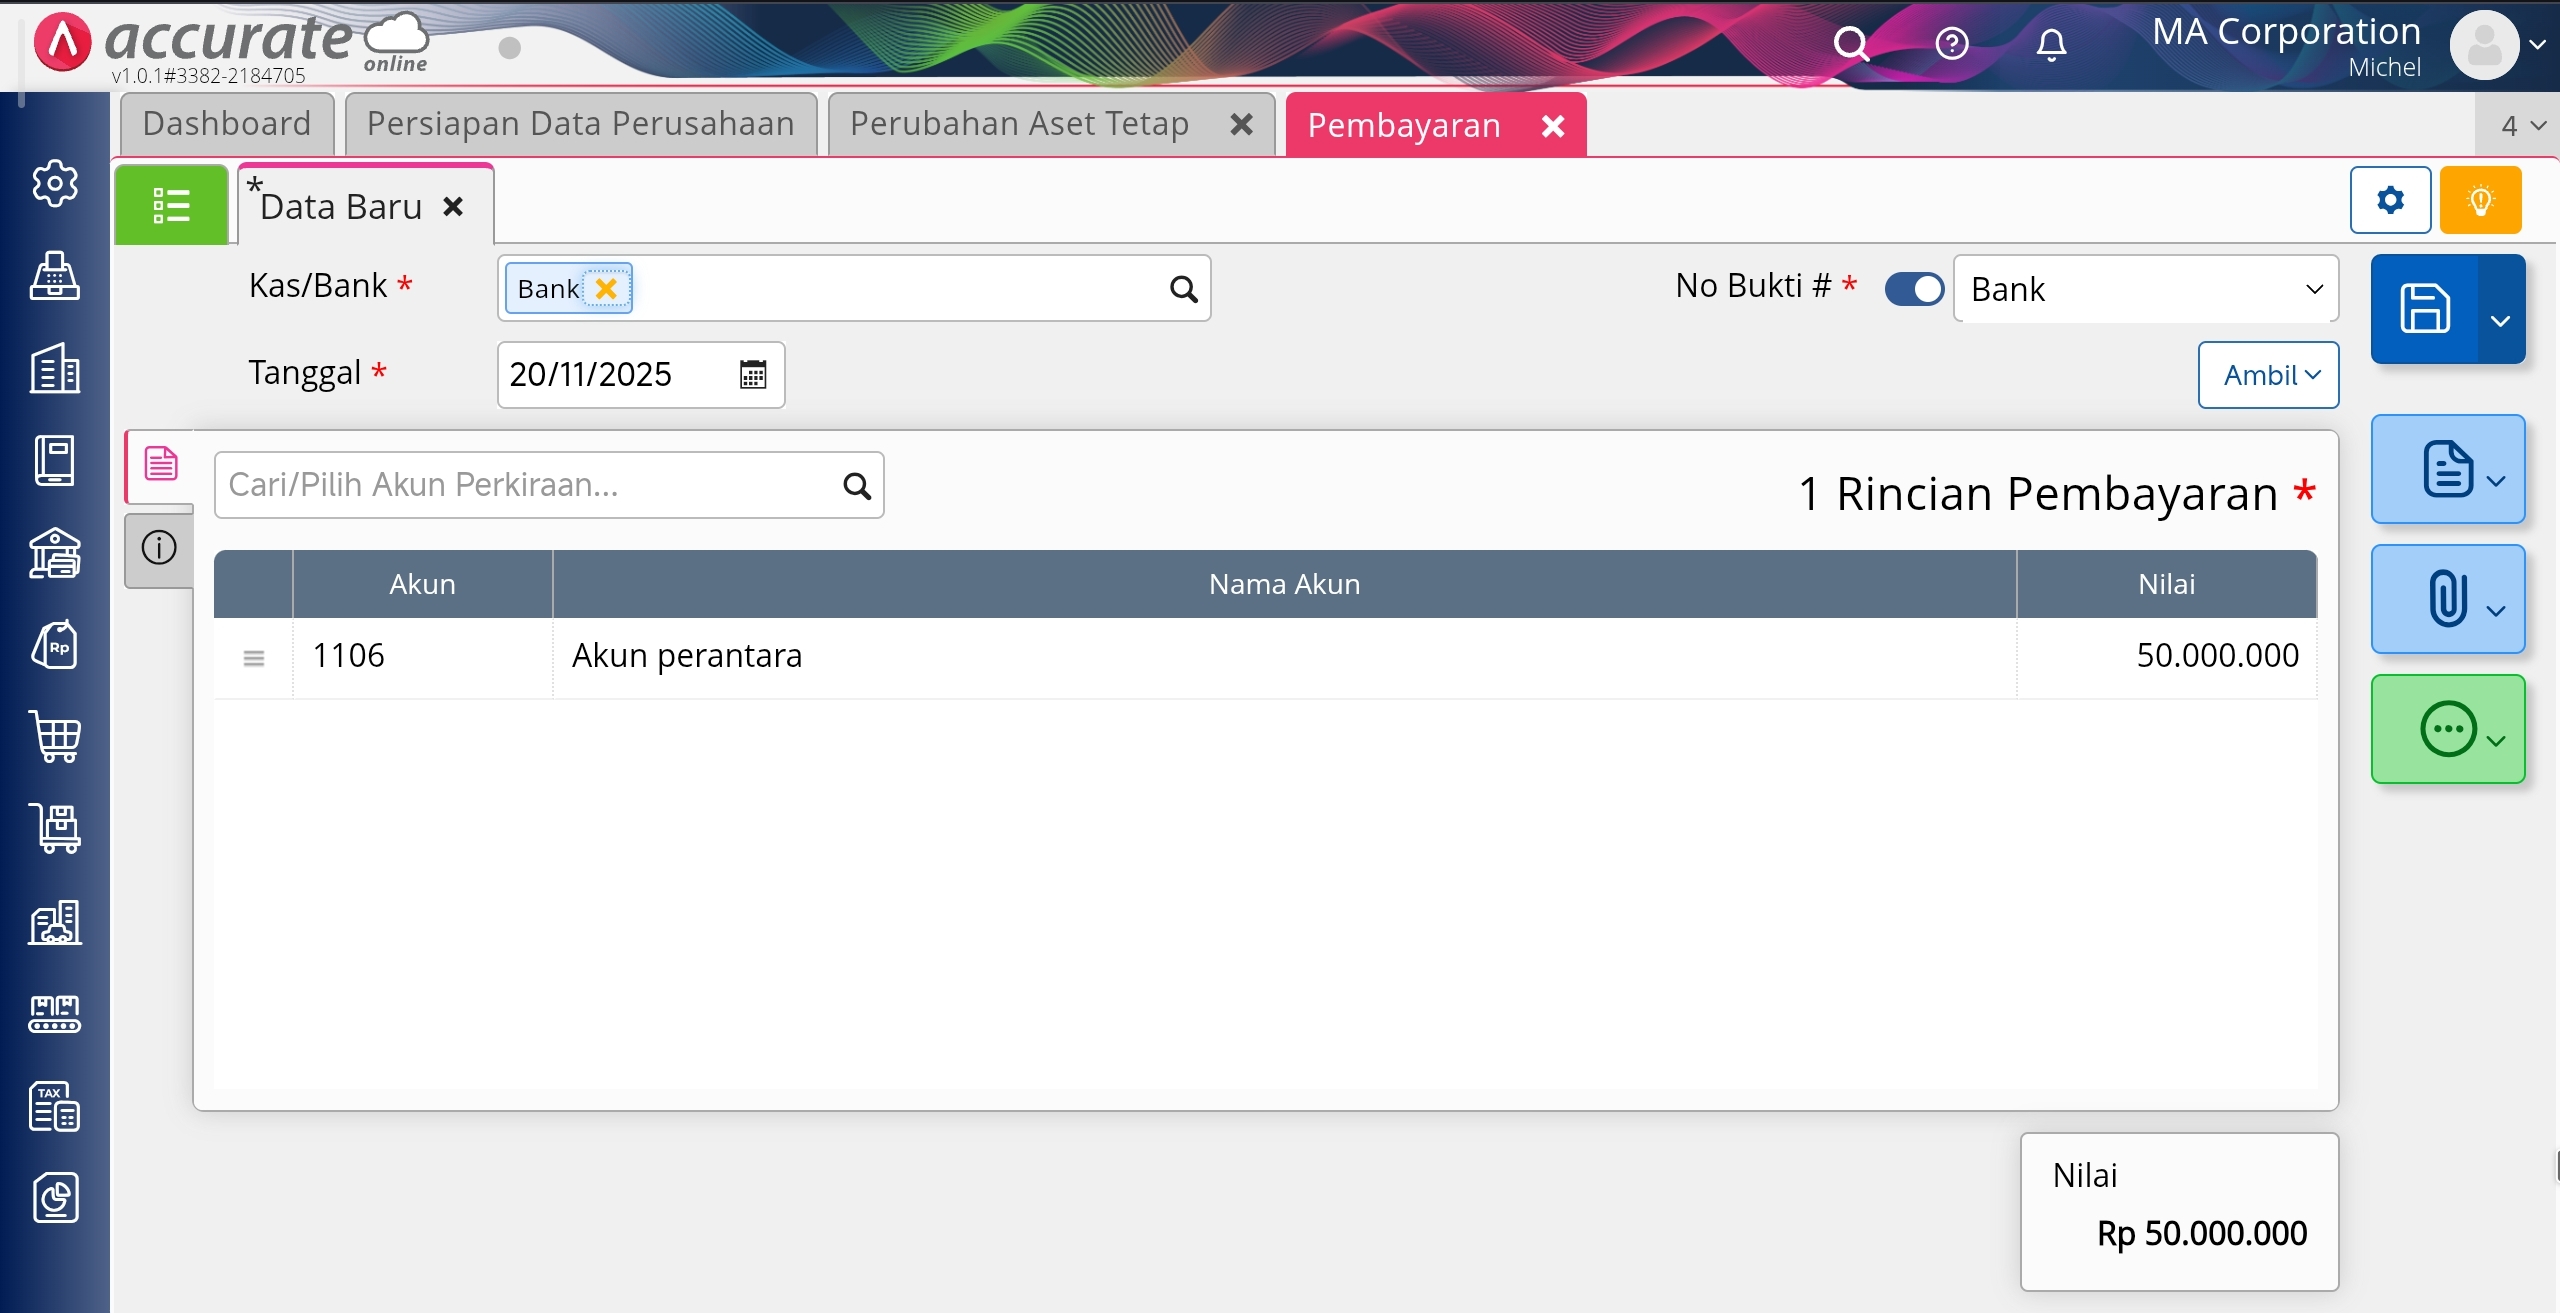Click the TAX module icon in sidebar

pos(55,1106)
